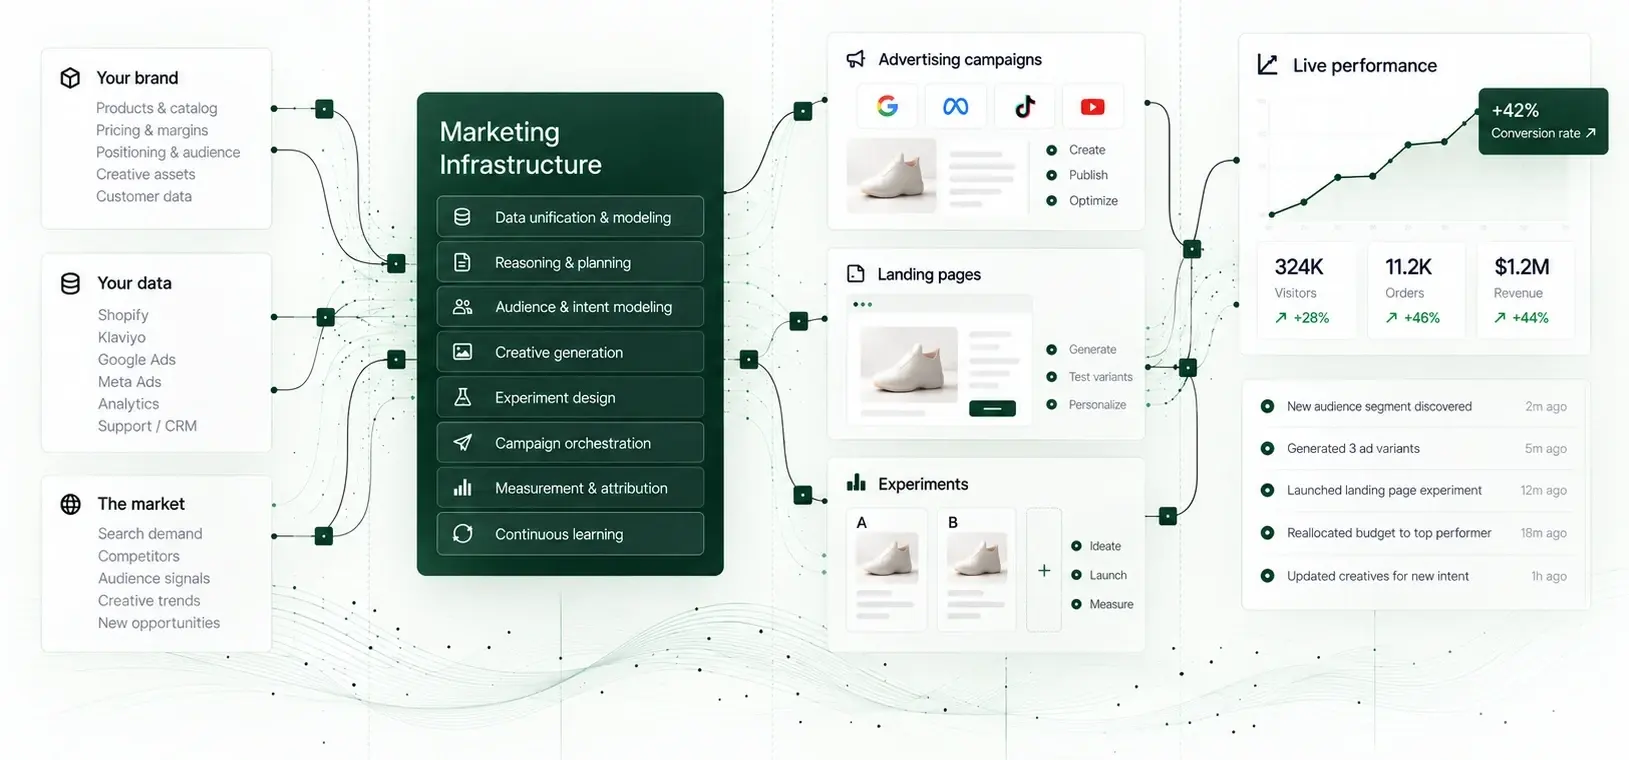Open experiment variant A thumbnail
Viewport: 1629px width, 760px height.
point(886,570)
